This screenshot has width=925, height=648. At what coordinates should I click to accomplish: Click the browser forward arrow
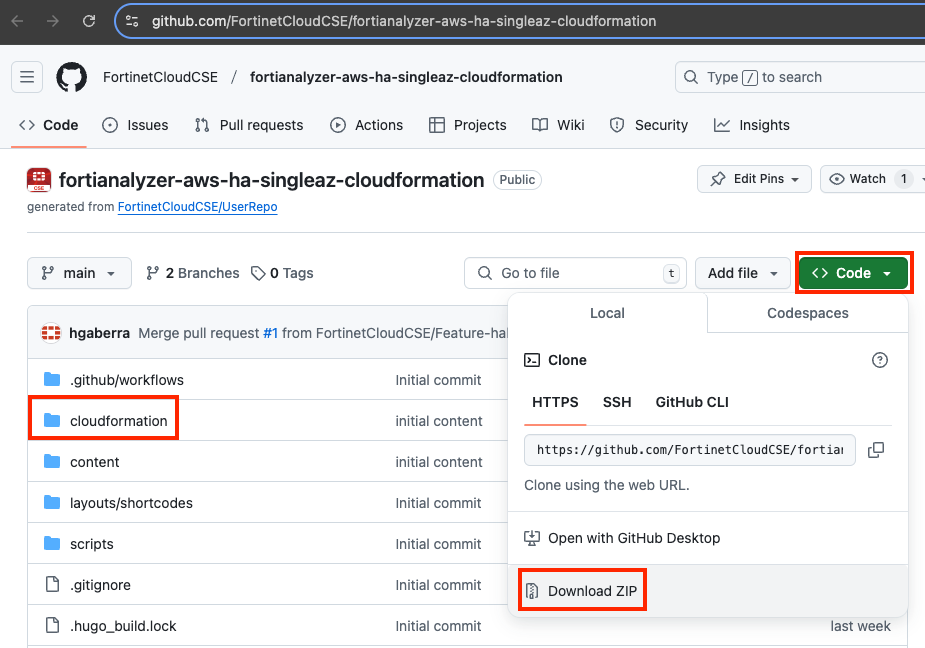coord(53,21)
